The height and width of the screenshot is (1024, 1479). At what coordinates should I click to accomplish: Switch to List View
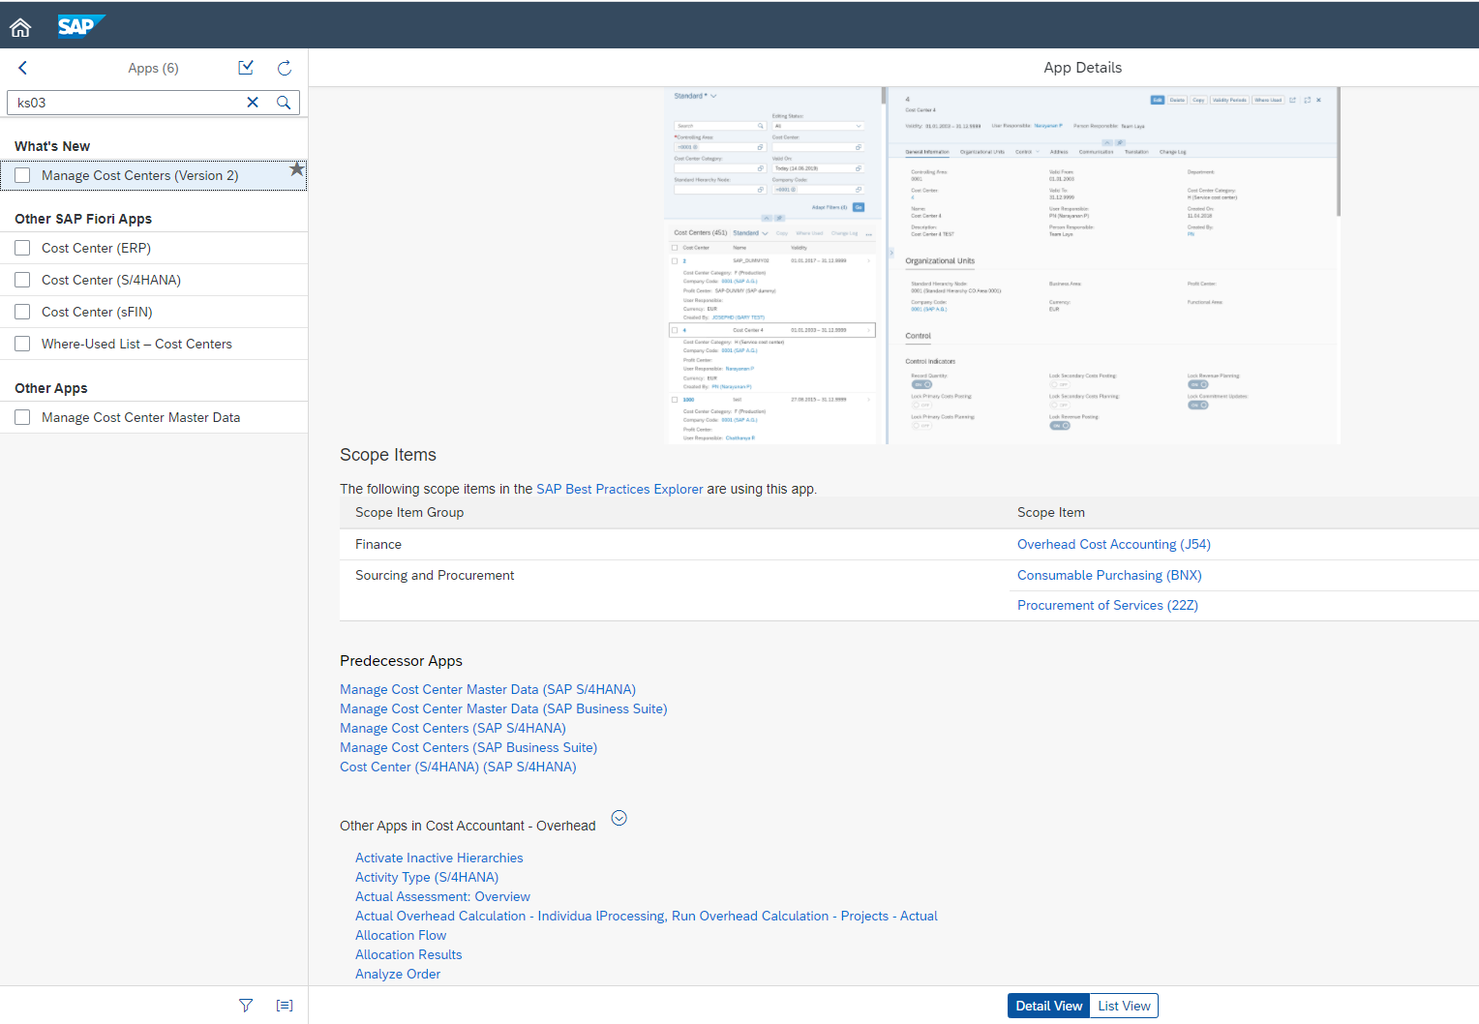[1124, 1006]
